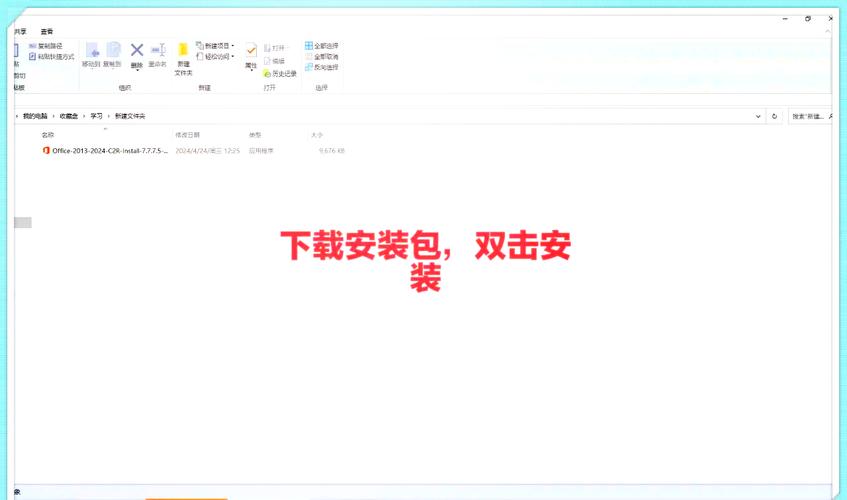The image size is (847, 500).
Task: Open the Share (共享) ribbon tab
Action: click(x=20, y=31)
